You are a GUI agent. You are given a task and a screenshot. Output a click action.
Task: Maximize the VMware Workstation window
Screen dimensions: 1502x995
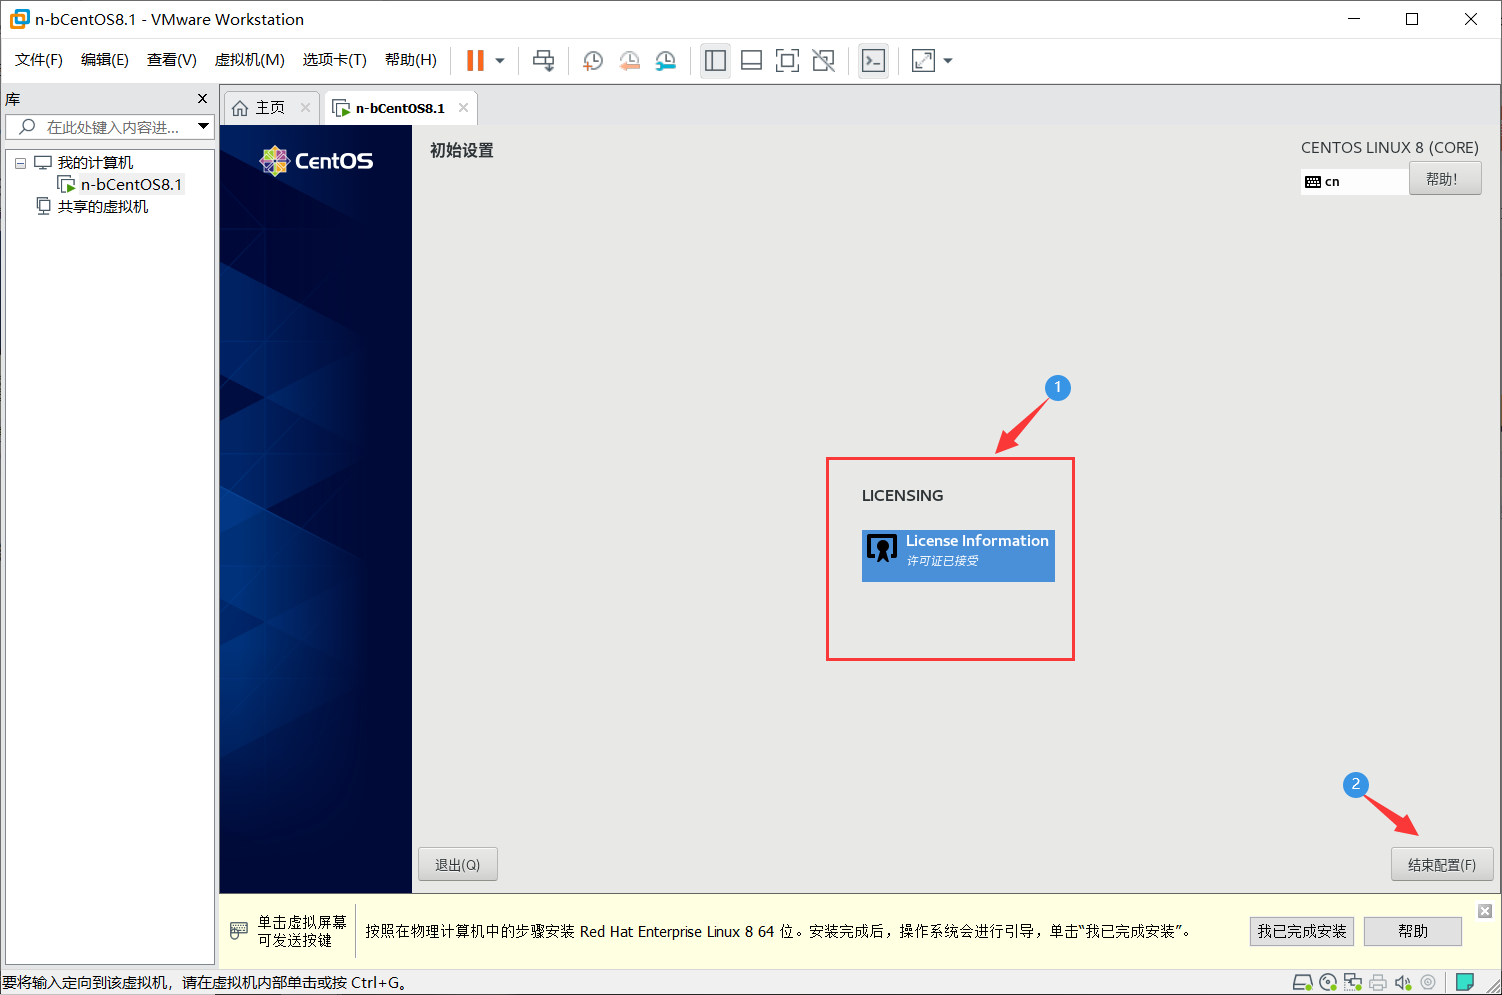(1412, 19)
